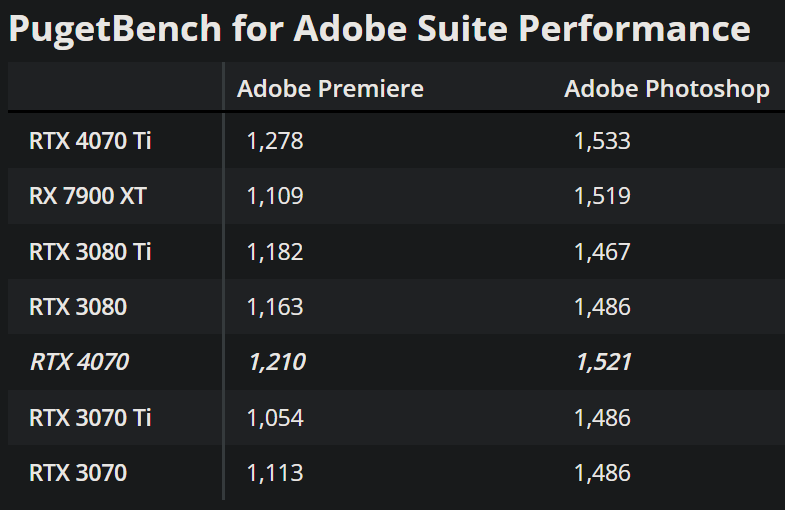The height and width of the screenshot is (510, 785).
Task: Click the Premiere score 1,113
Action: point(274,471)
